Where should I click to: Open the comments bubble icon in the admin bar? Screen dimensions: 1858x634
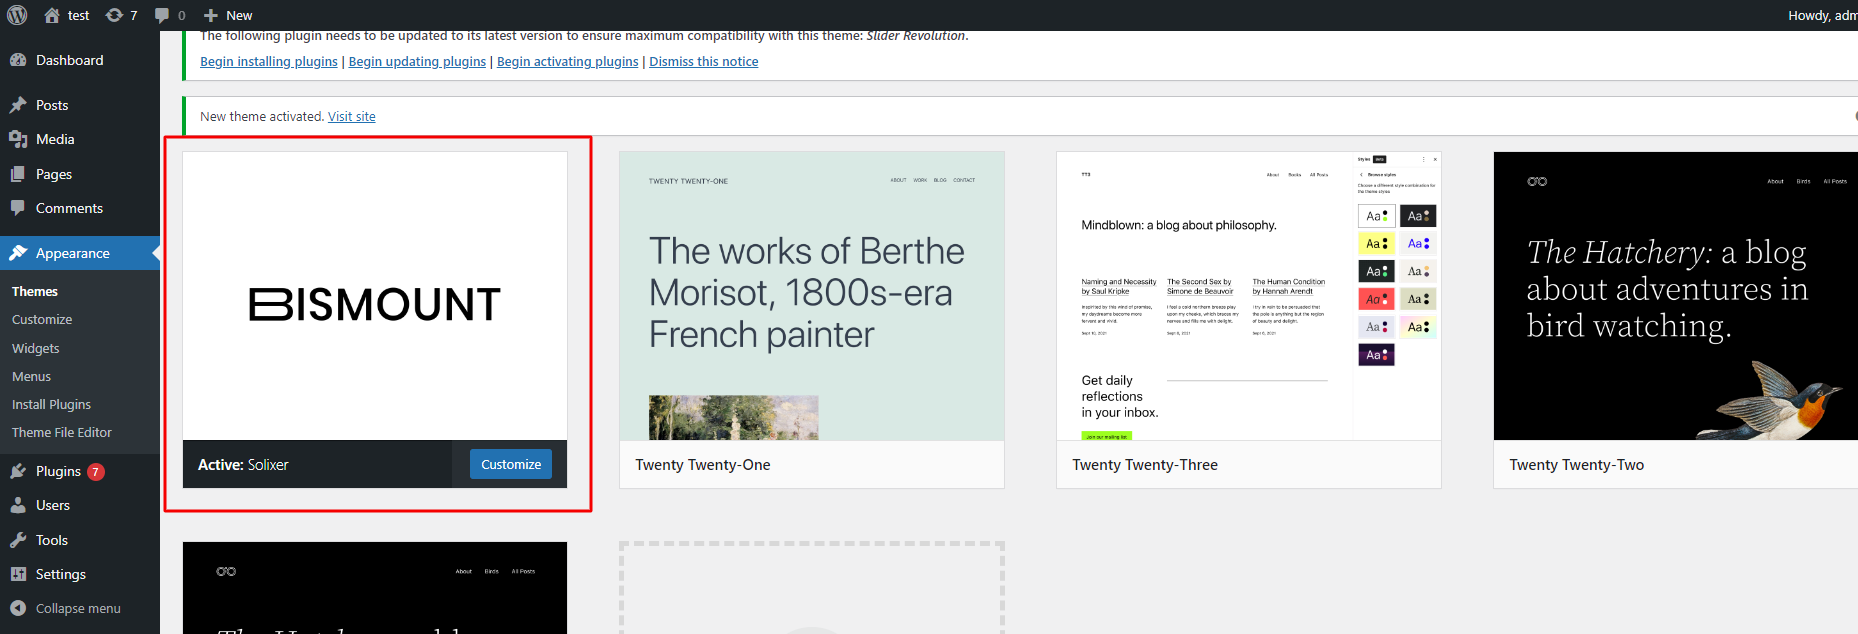[162, 15]
